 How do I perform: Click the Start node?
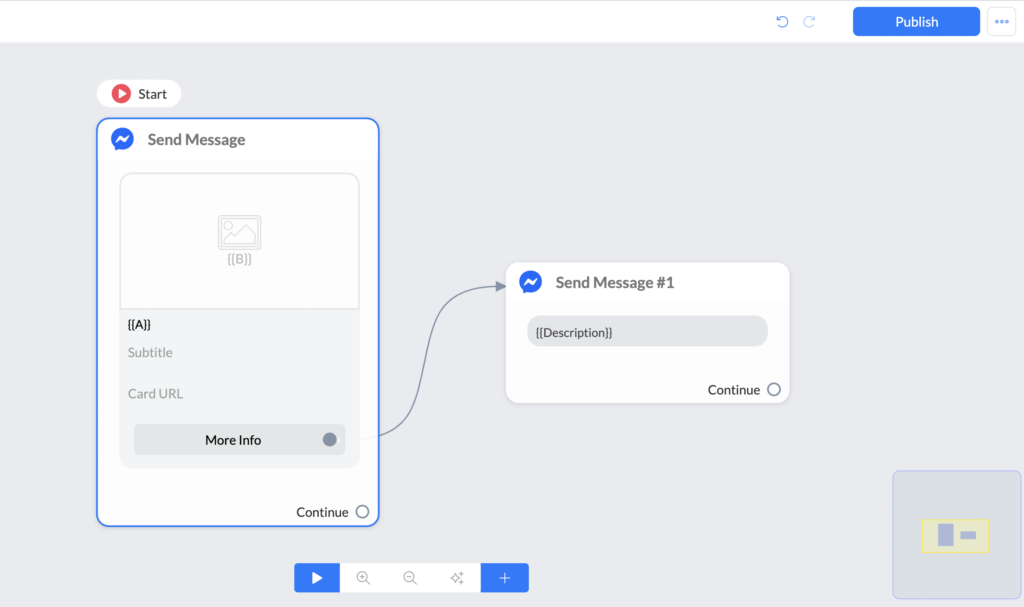click(x=139, y=93)
